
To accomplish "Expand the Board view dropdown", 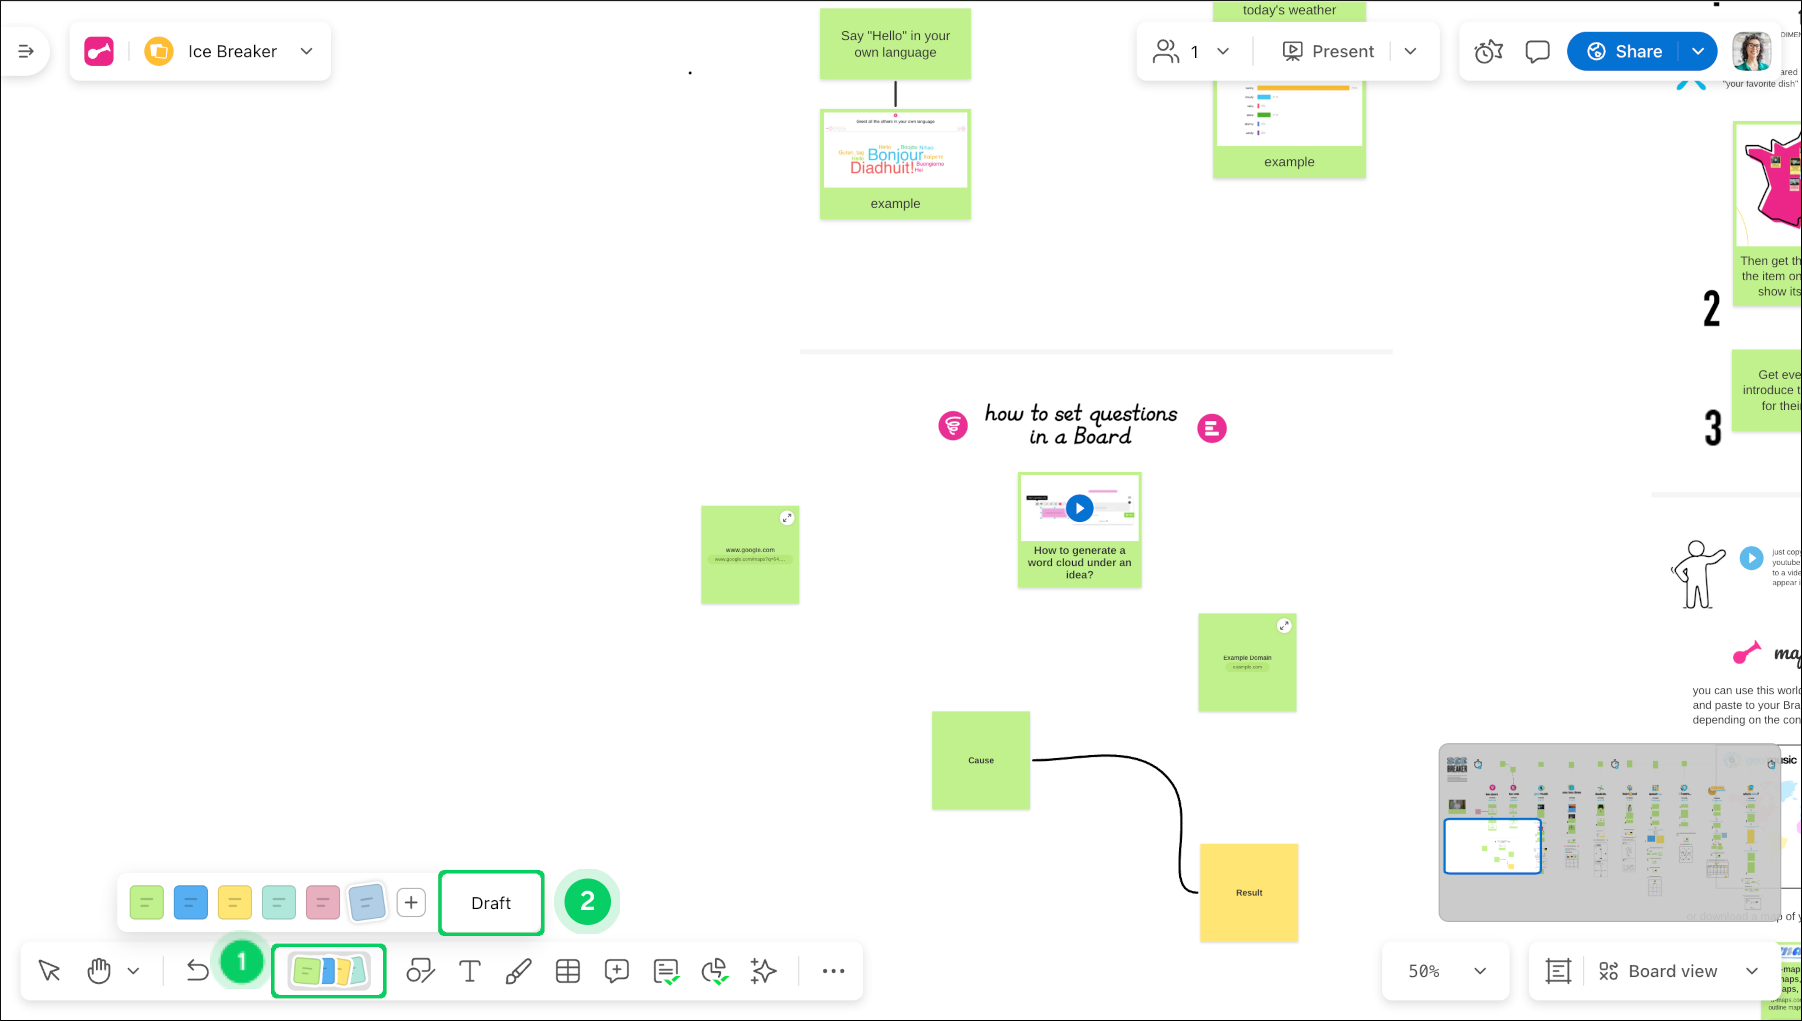I will click(x=1752, y=971).
